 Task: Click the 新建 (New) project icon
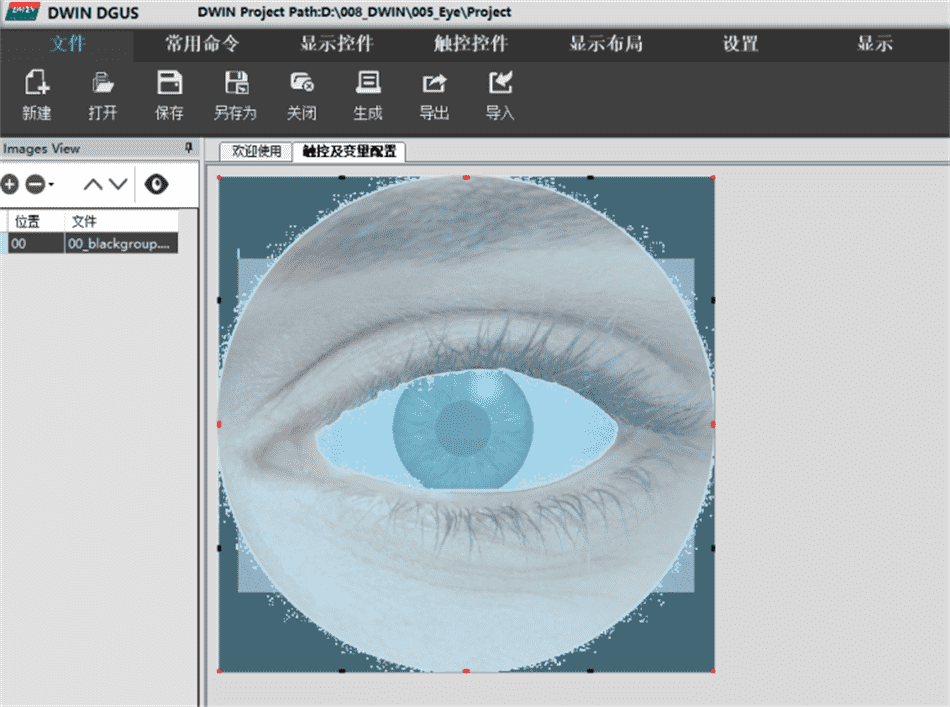37,84
